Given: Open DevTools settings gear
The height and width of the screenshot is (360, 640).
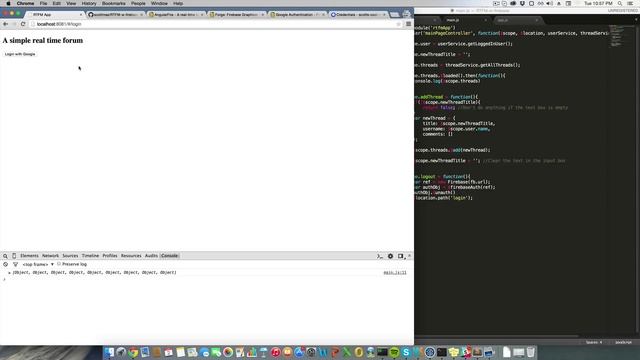Looking at the screenshot, I should tap(390, 256).
